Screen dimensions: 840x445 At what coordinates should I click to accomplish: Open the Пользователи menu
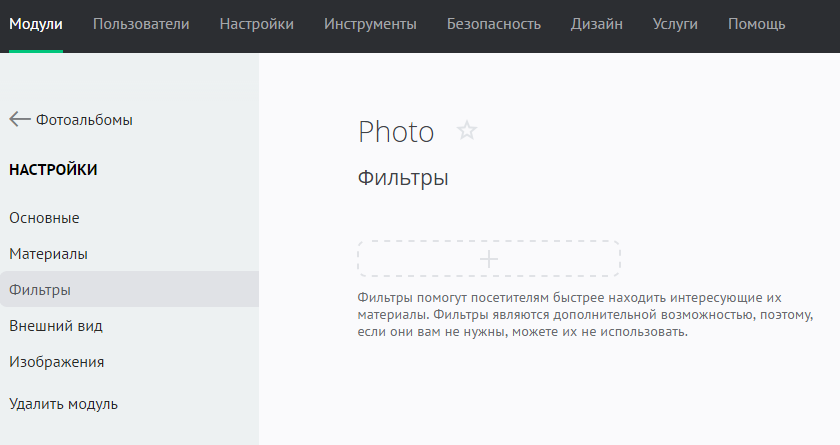pyautogui.click(x=141, y=24)
